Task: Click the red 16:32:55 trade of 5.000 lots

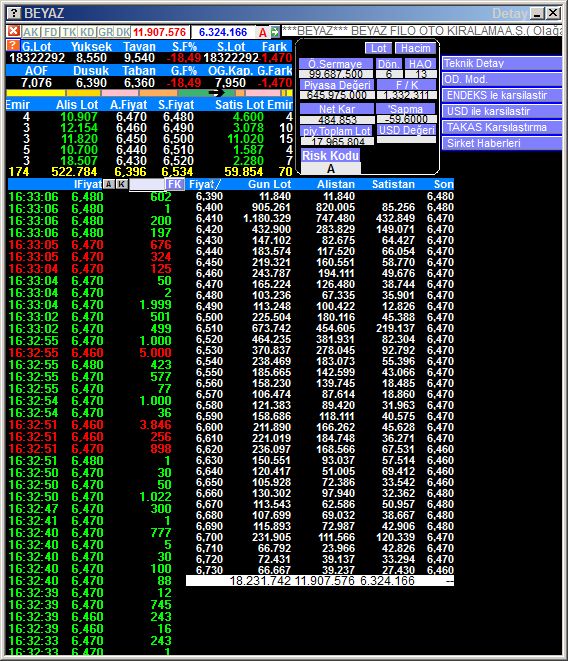Action: coord(90,352)
